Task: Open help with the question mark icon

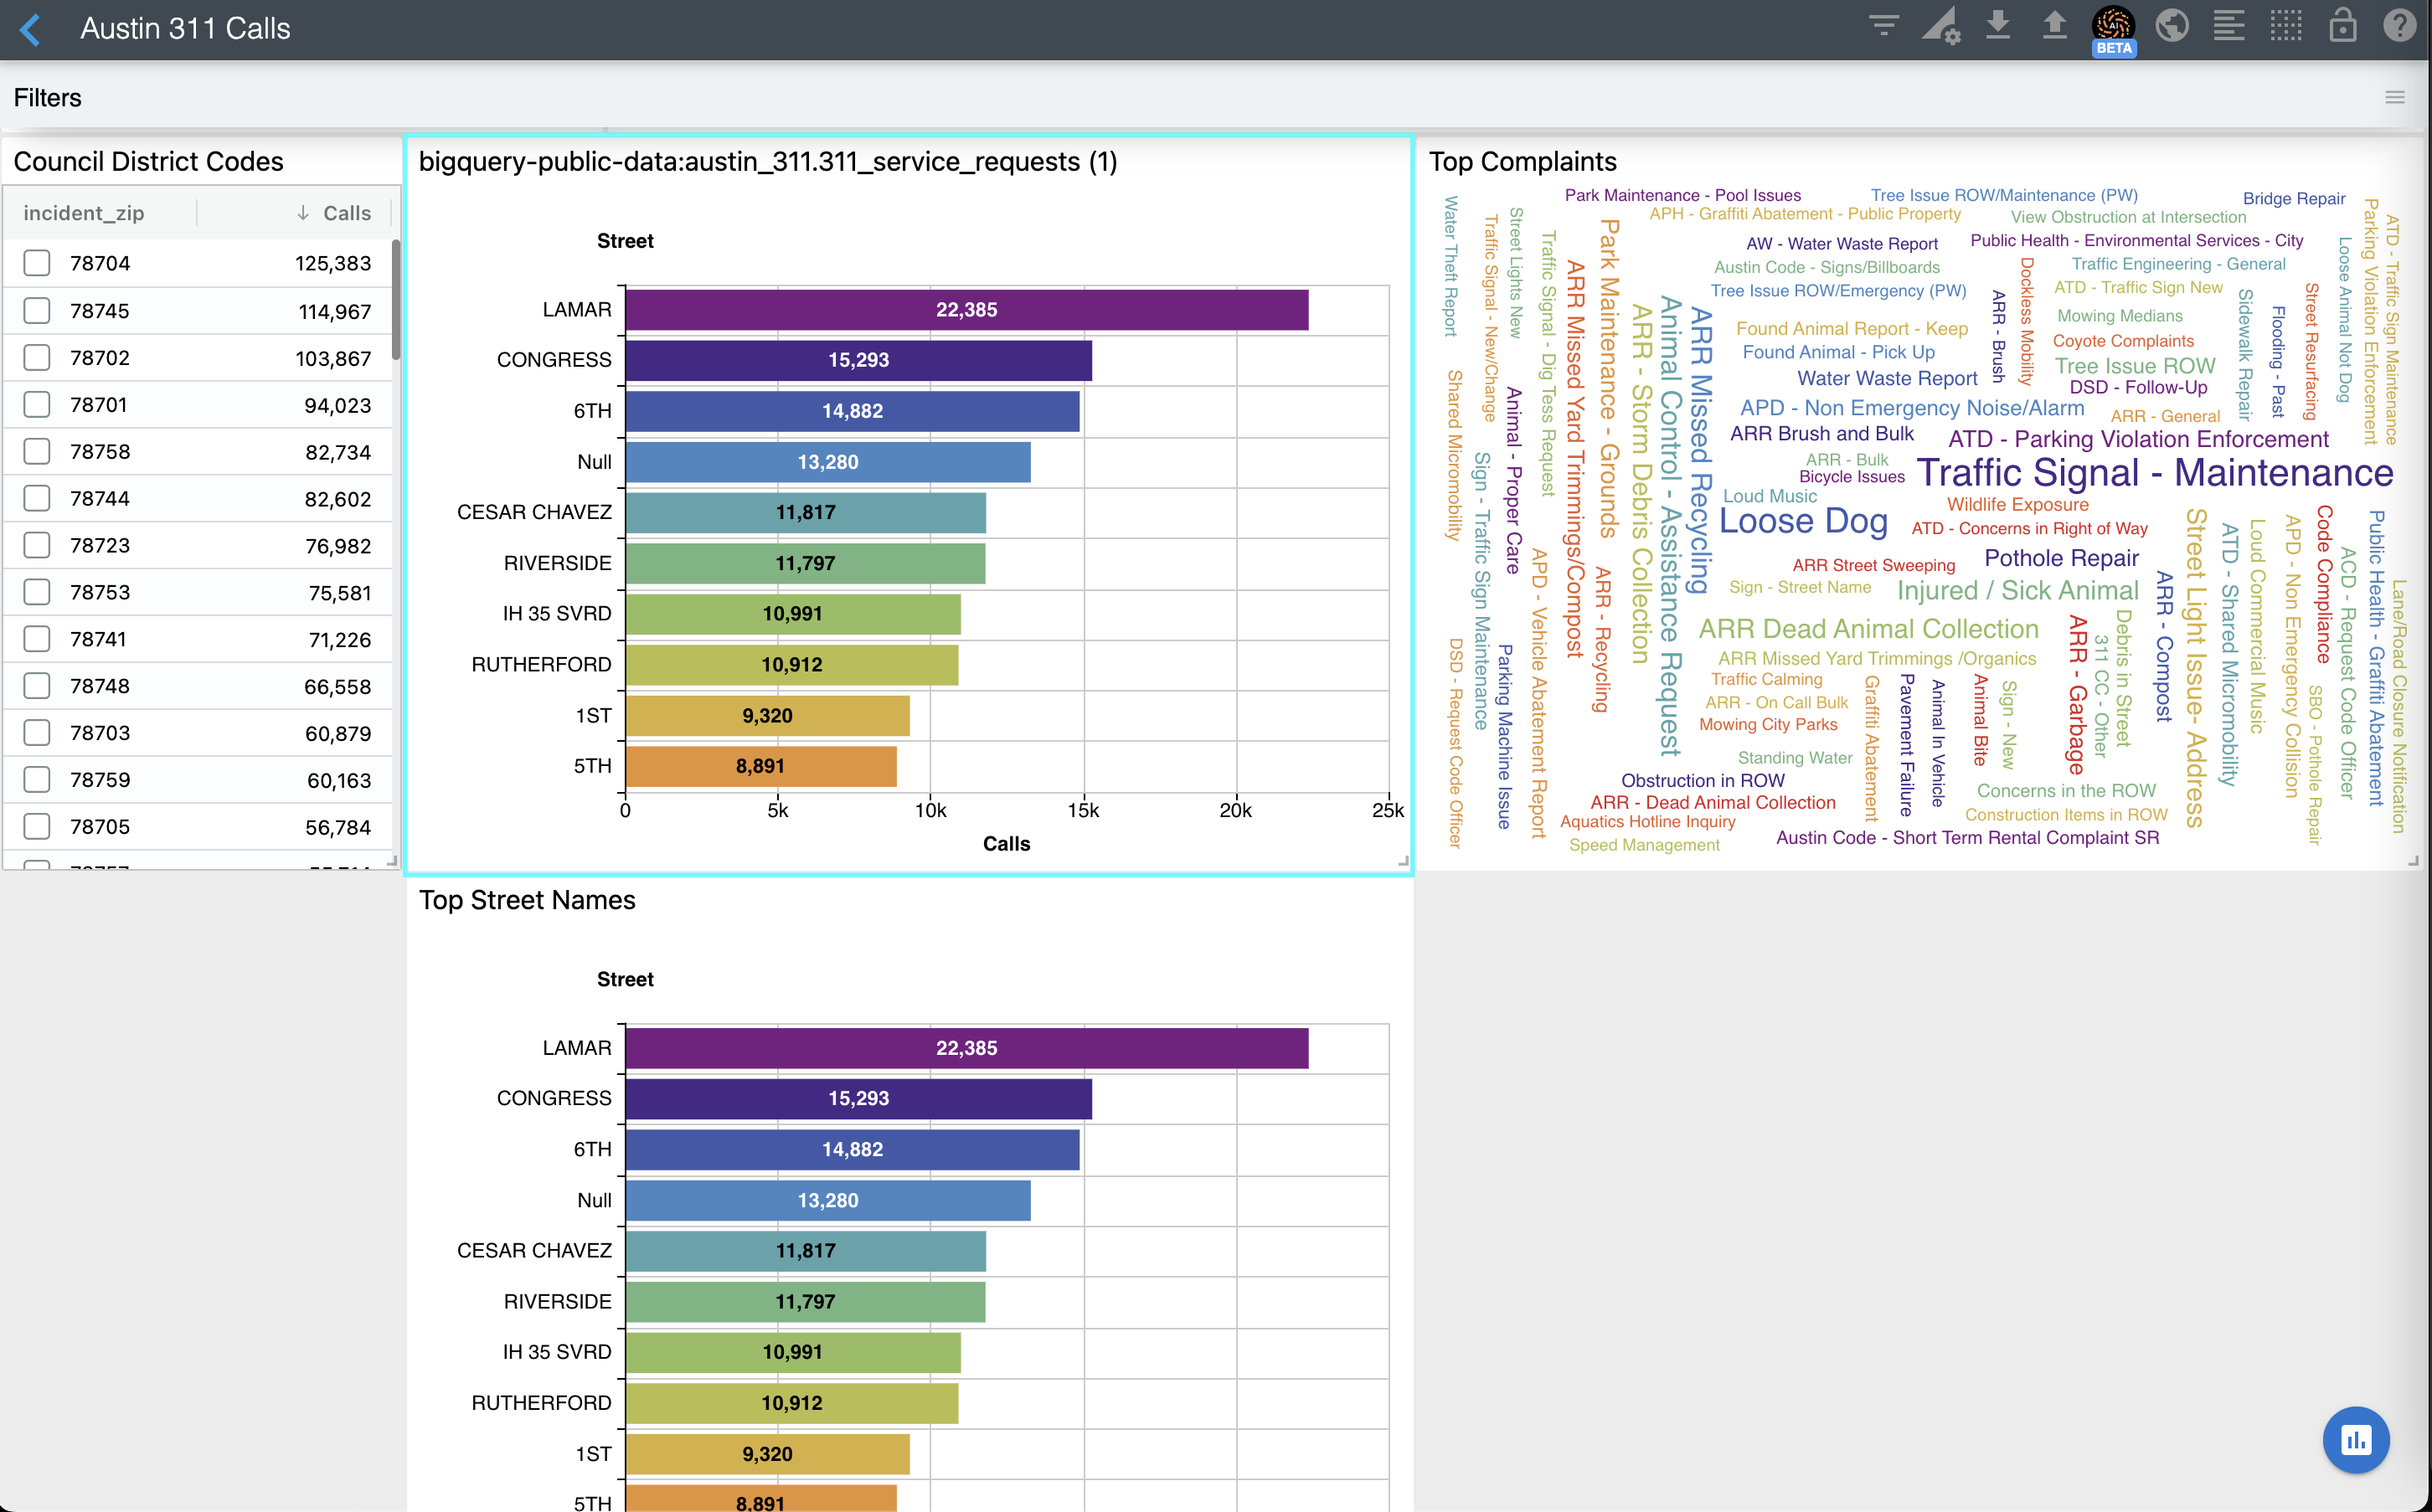Action: click(2399, 25)
